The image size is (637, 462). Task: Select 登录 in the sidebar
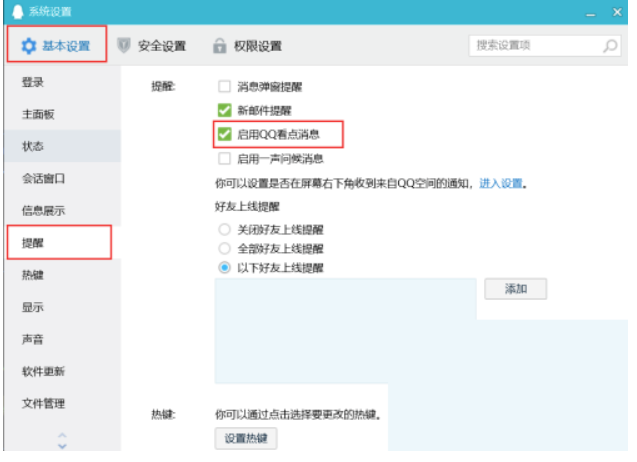tap(62, 82)
